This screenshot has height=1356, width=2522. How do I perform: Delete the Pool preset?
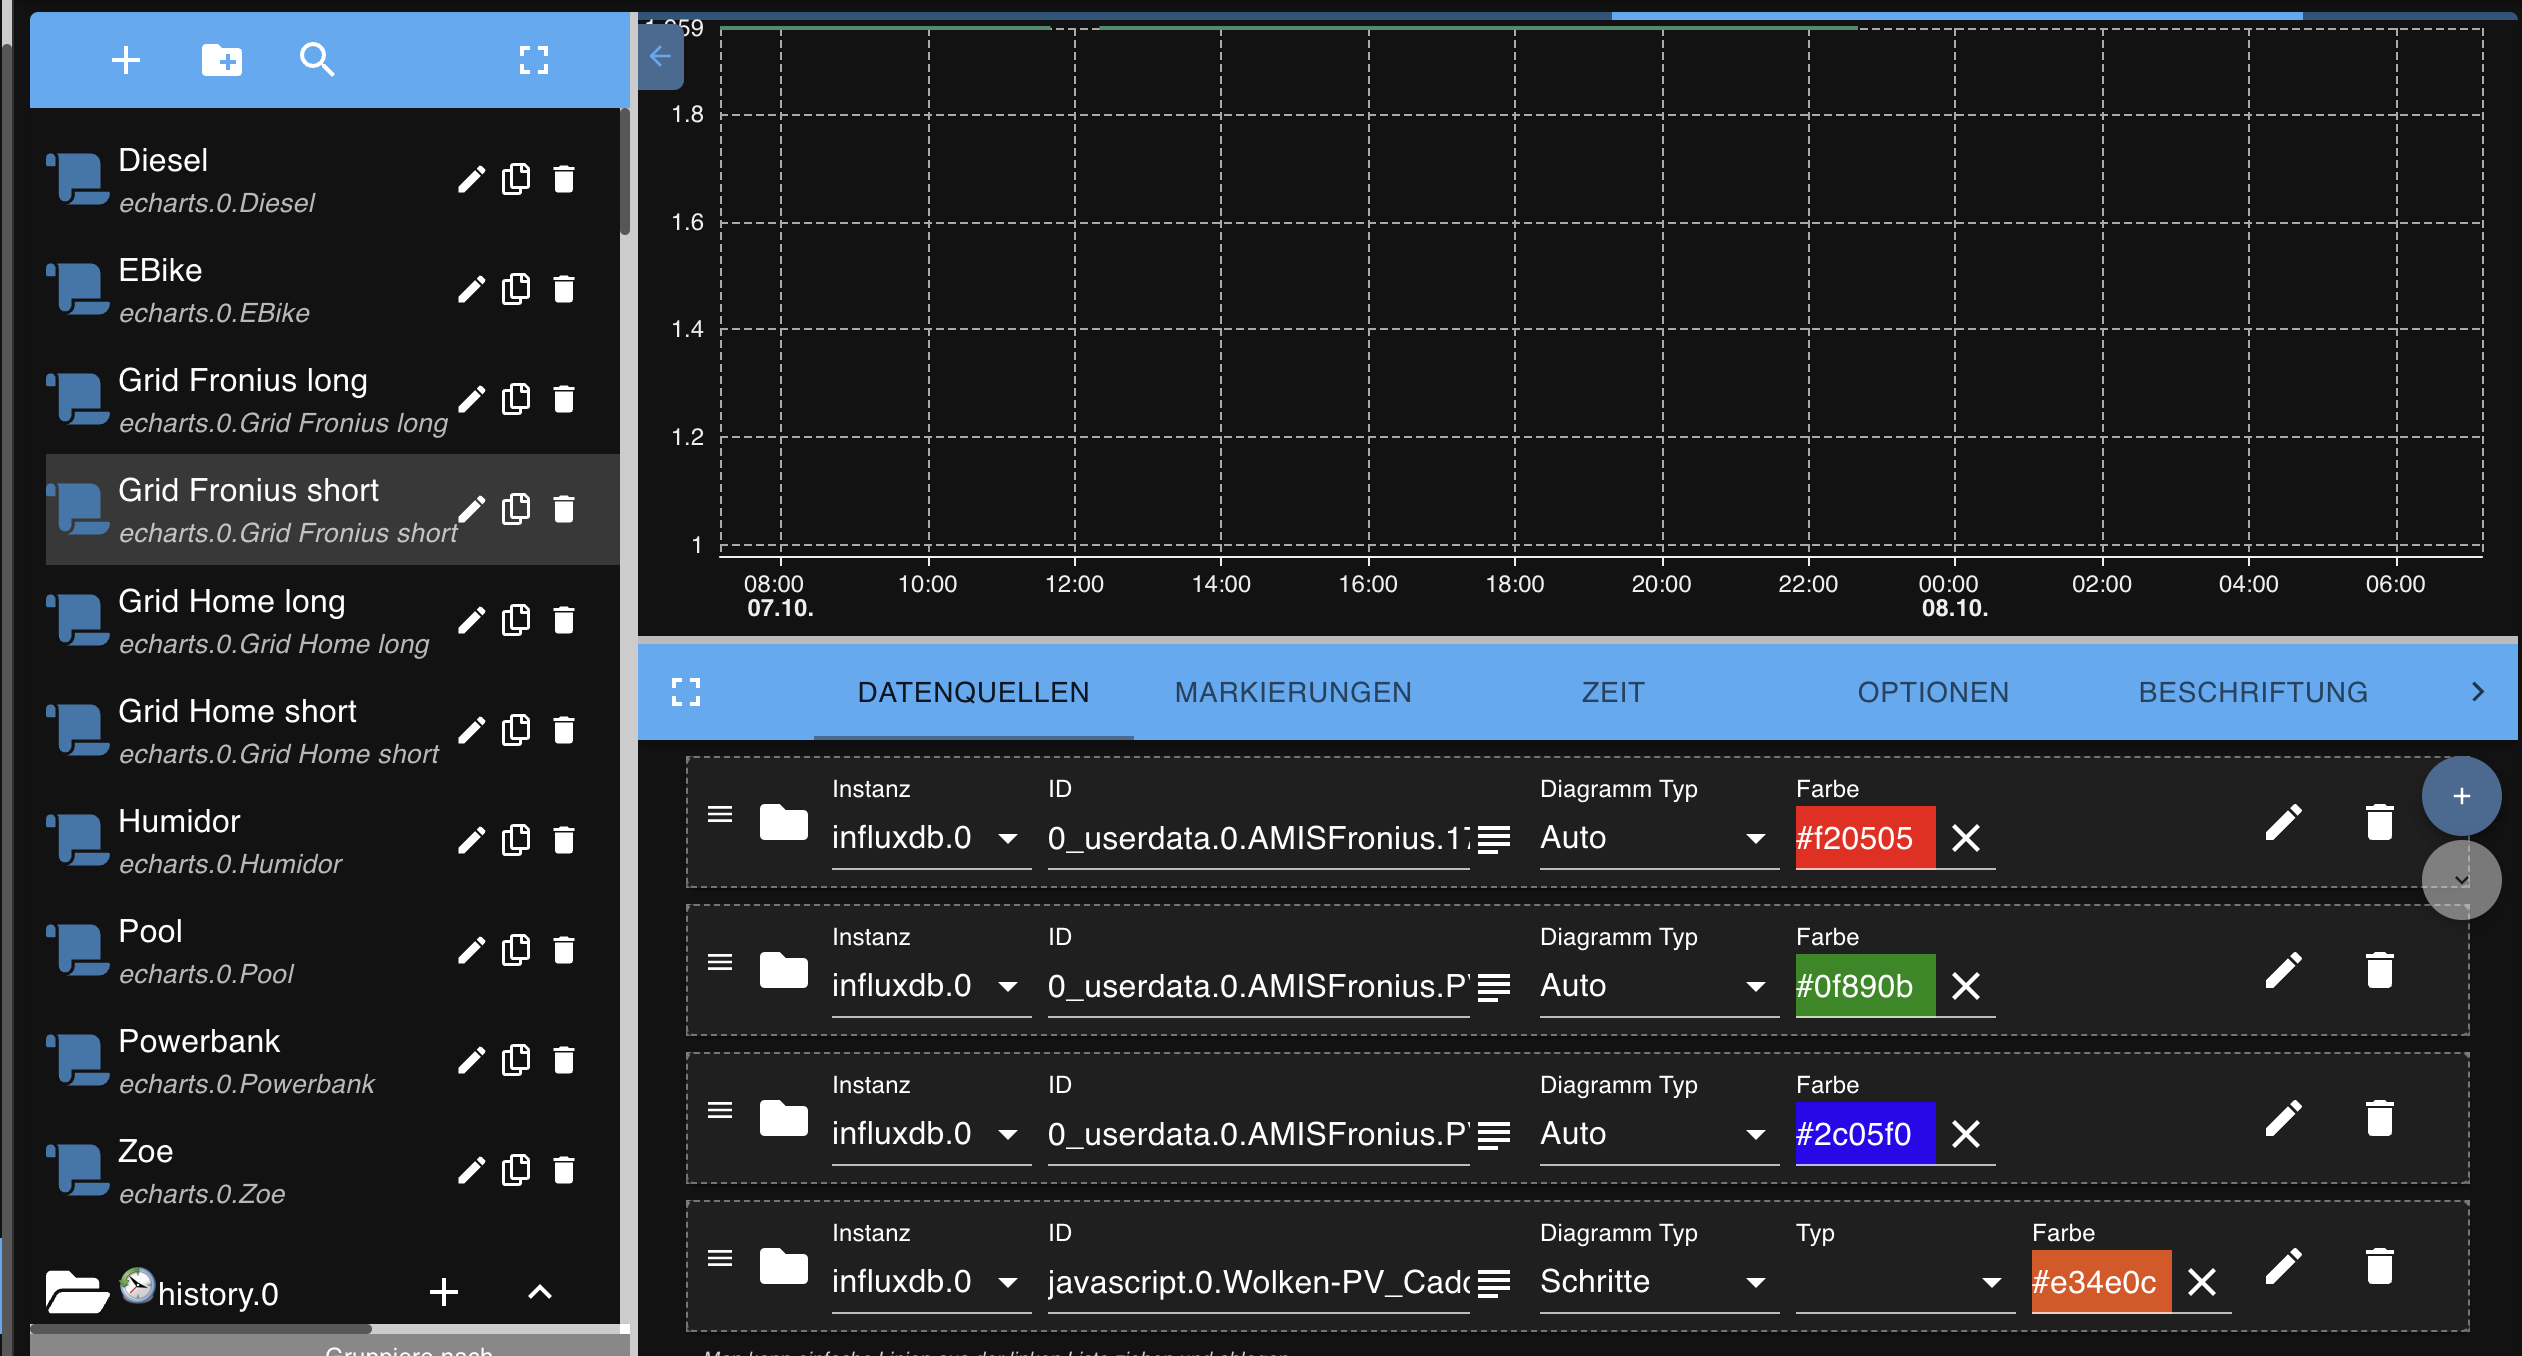564,949
